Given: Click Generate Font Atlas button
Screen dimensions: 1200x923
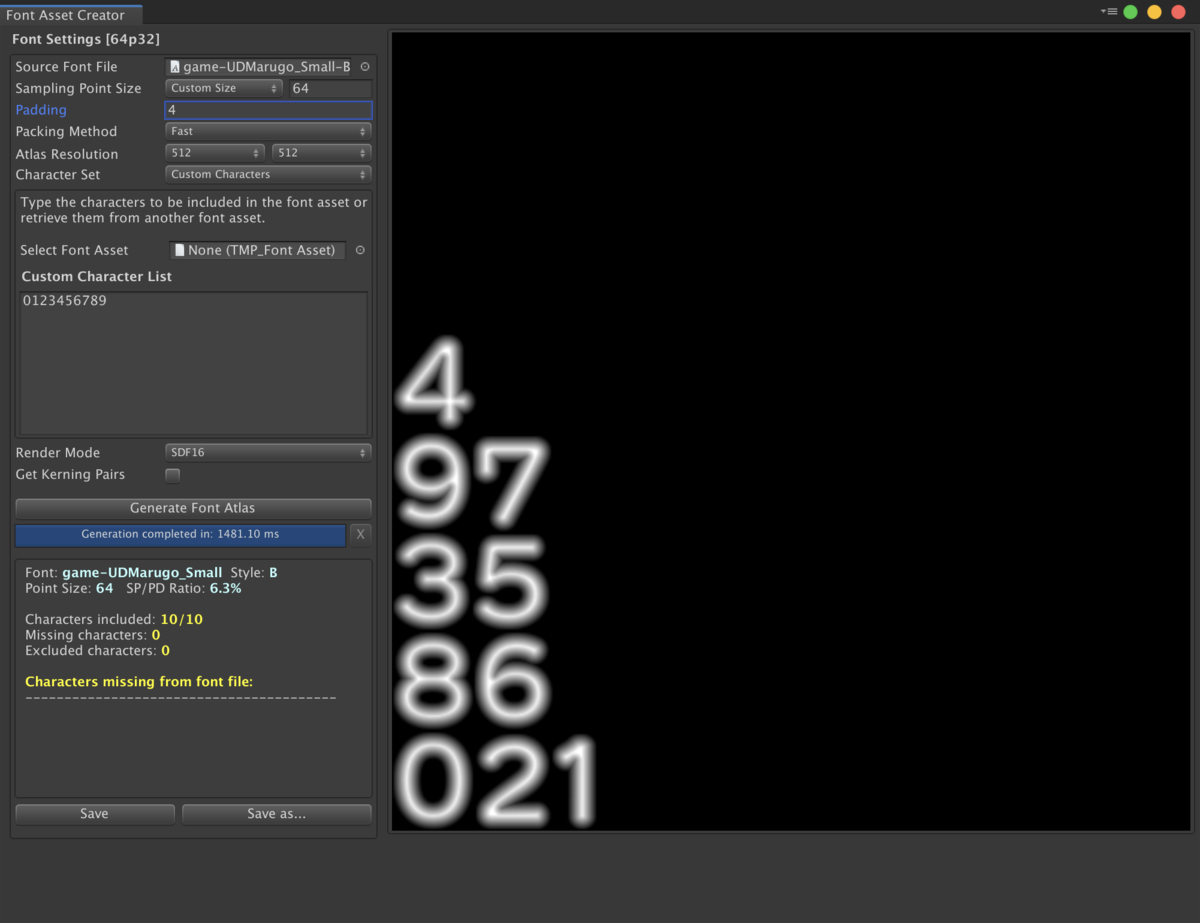Looking at the screenshot, I should (x=193, y=508).
